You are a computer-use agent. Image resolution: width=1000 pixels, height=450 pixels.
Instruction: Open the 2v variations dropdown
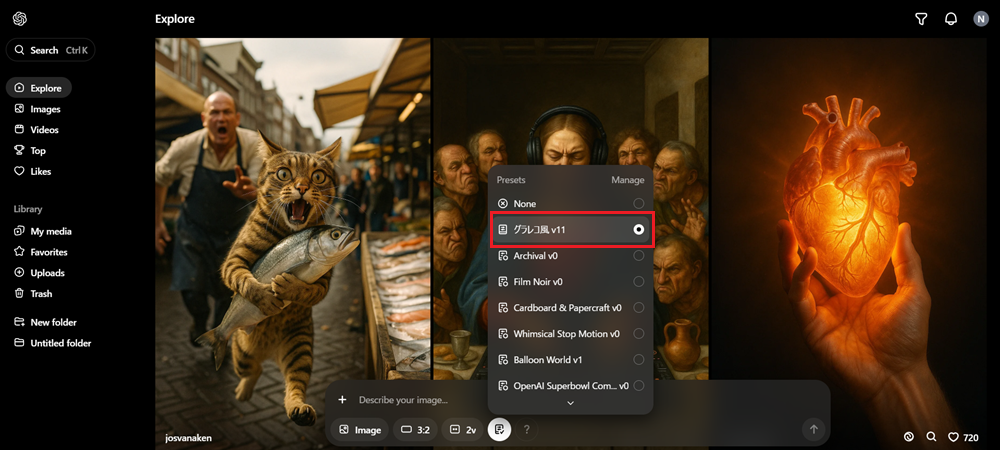463,430
